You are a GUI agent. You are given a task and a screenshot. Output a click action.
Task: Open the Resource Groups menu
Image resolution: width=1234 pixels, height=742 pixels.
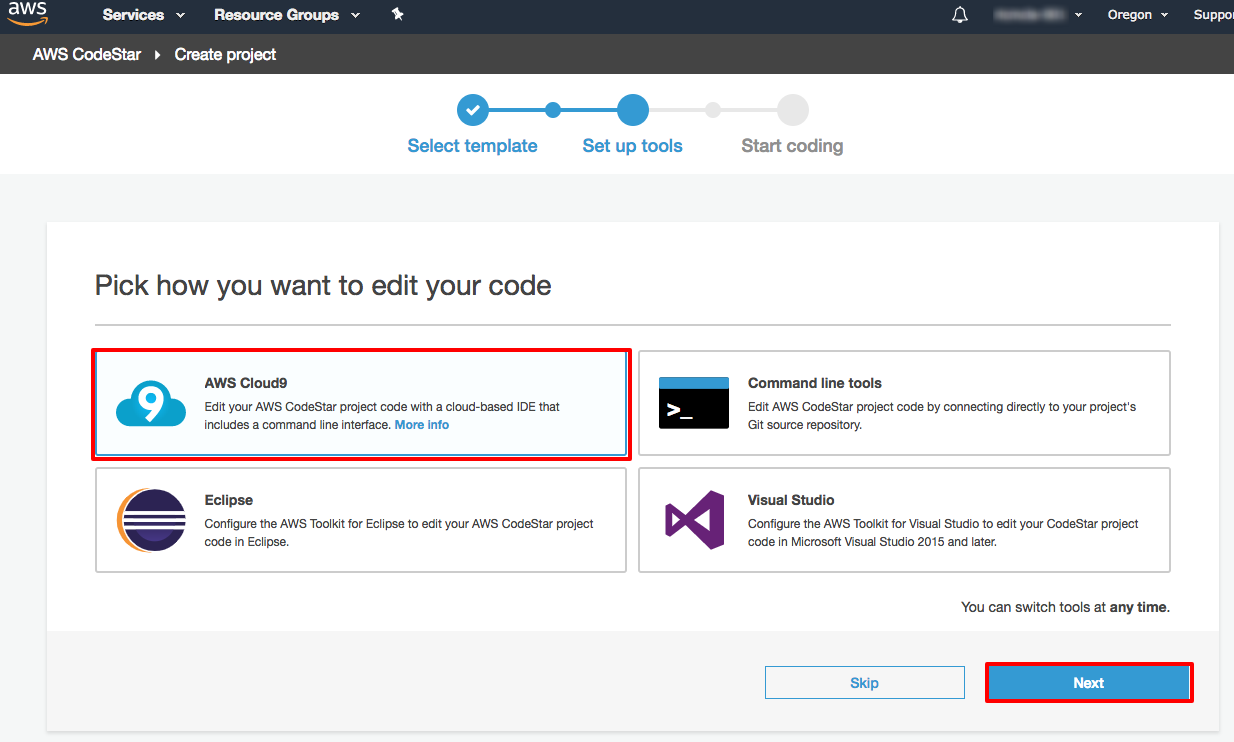click(x=287, y=15)
